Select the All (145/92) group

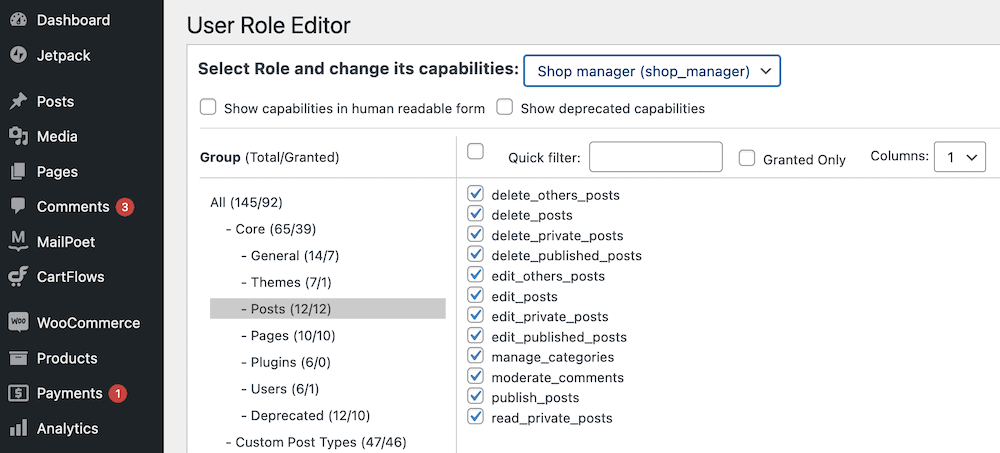(246, 202)
